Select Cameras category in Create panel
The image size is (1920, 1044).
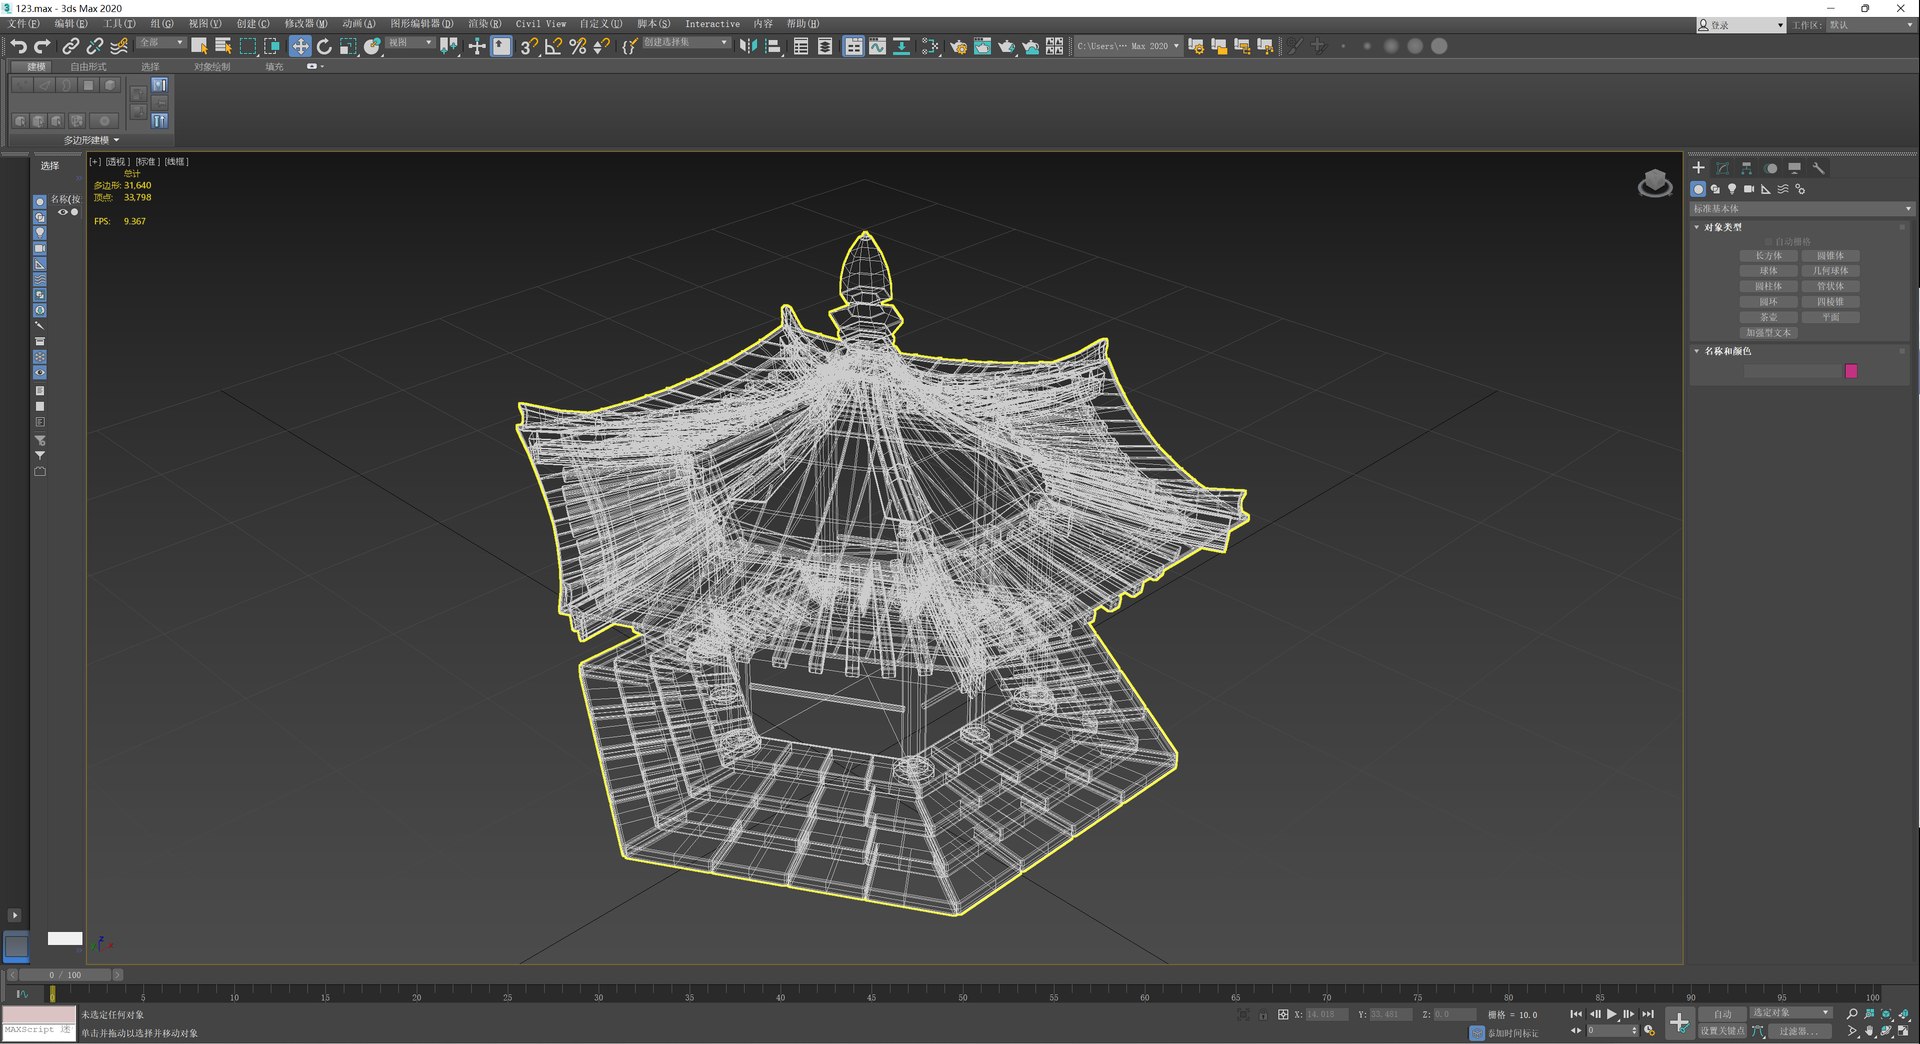1749,189
